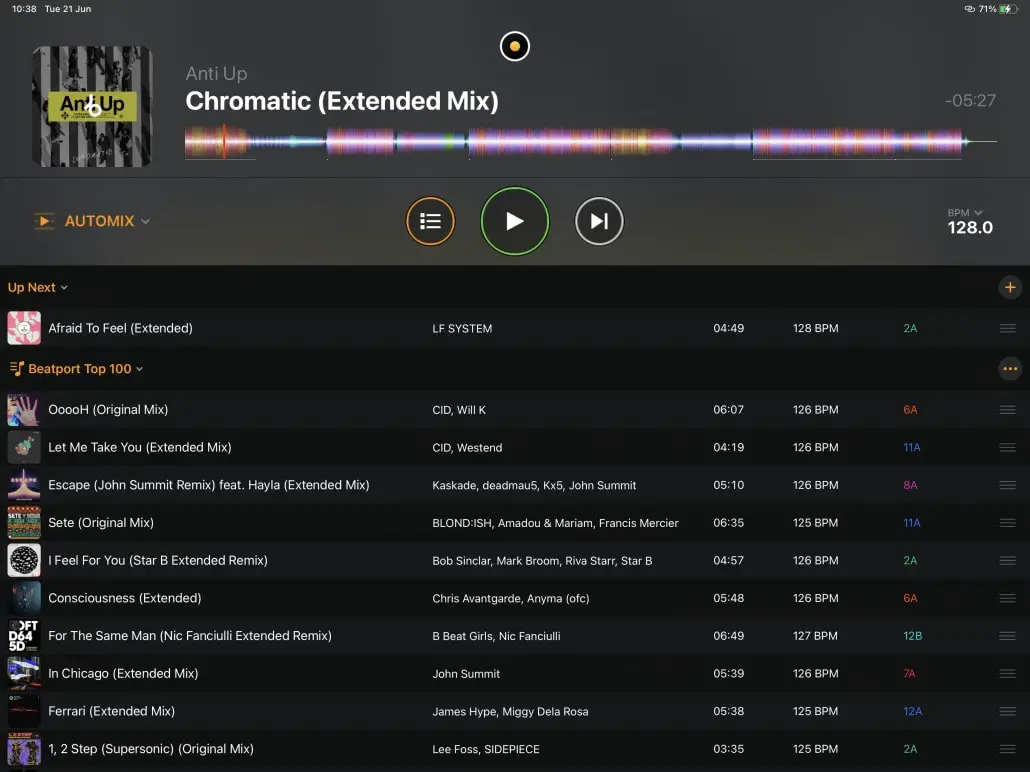1030x772 pixels.
Task: Tap the In Chicago track artwork
Action: 24,673
